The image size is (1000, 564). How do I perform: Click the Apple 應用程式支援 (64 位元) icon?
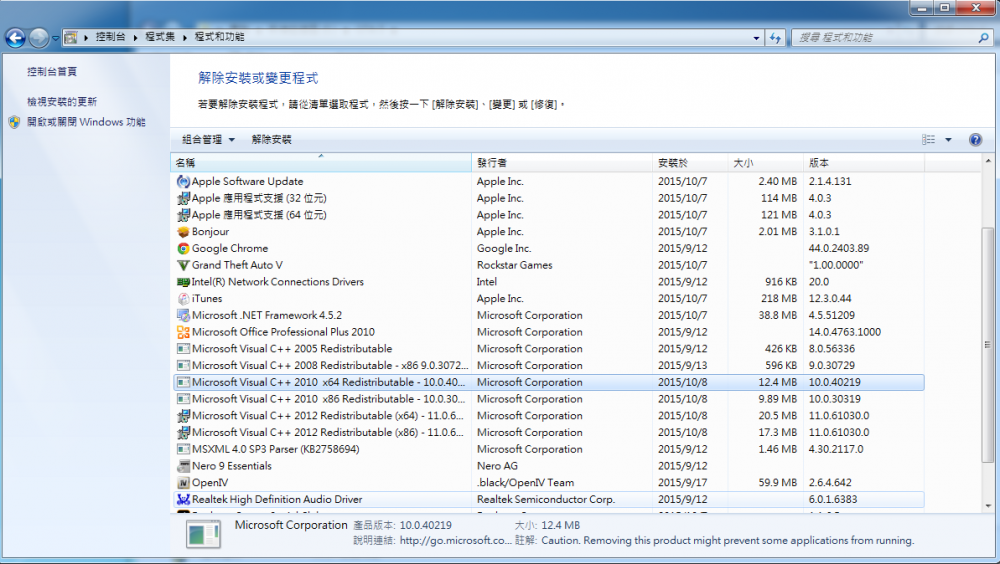183,215
